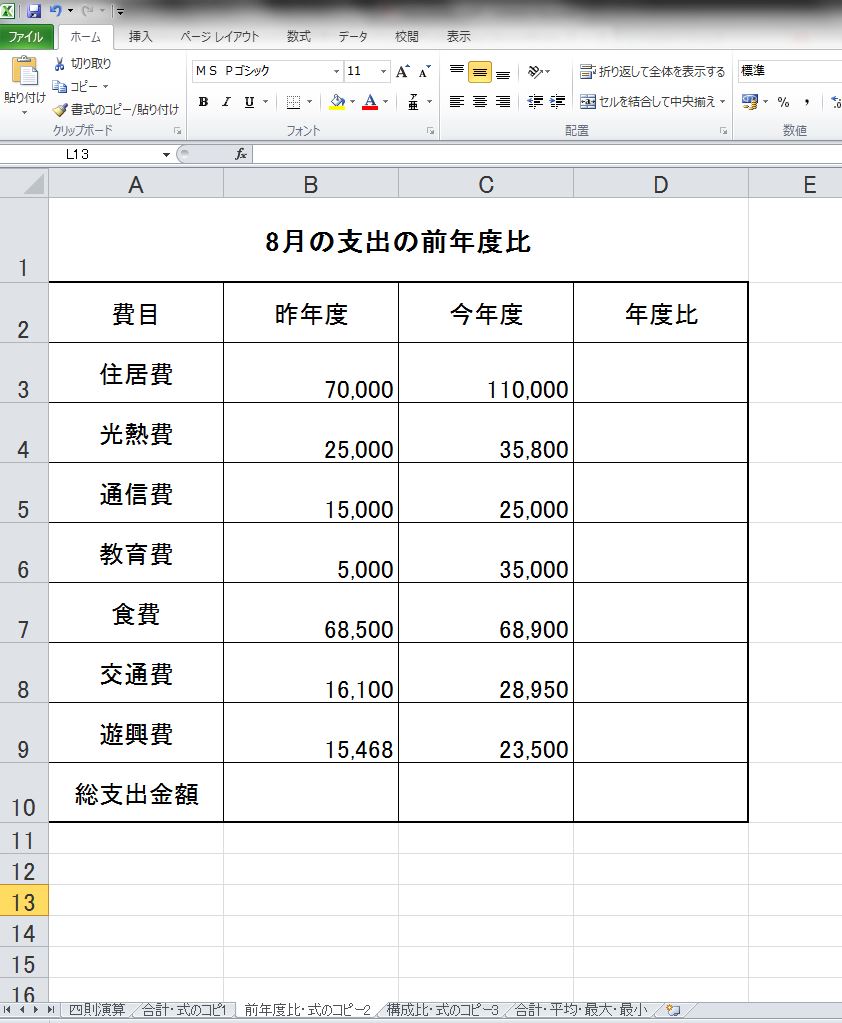Image resolution: width=842 pixels, height=1023 pixels.
Task: Click the Cut (切り取り) scissors icon
Action: (60, 64)
